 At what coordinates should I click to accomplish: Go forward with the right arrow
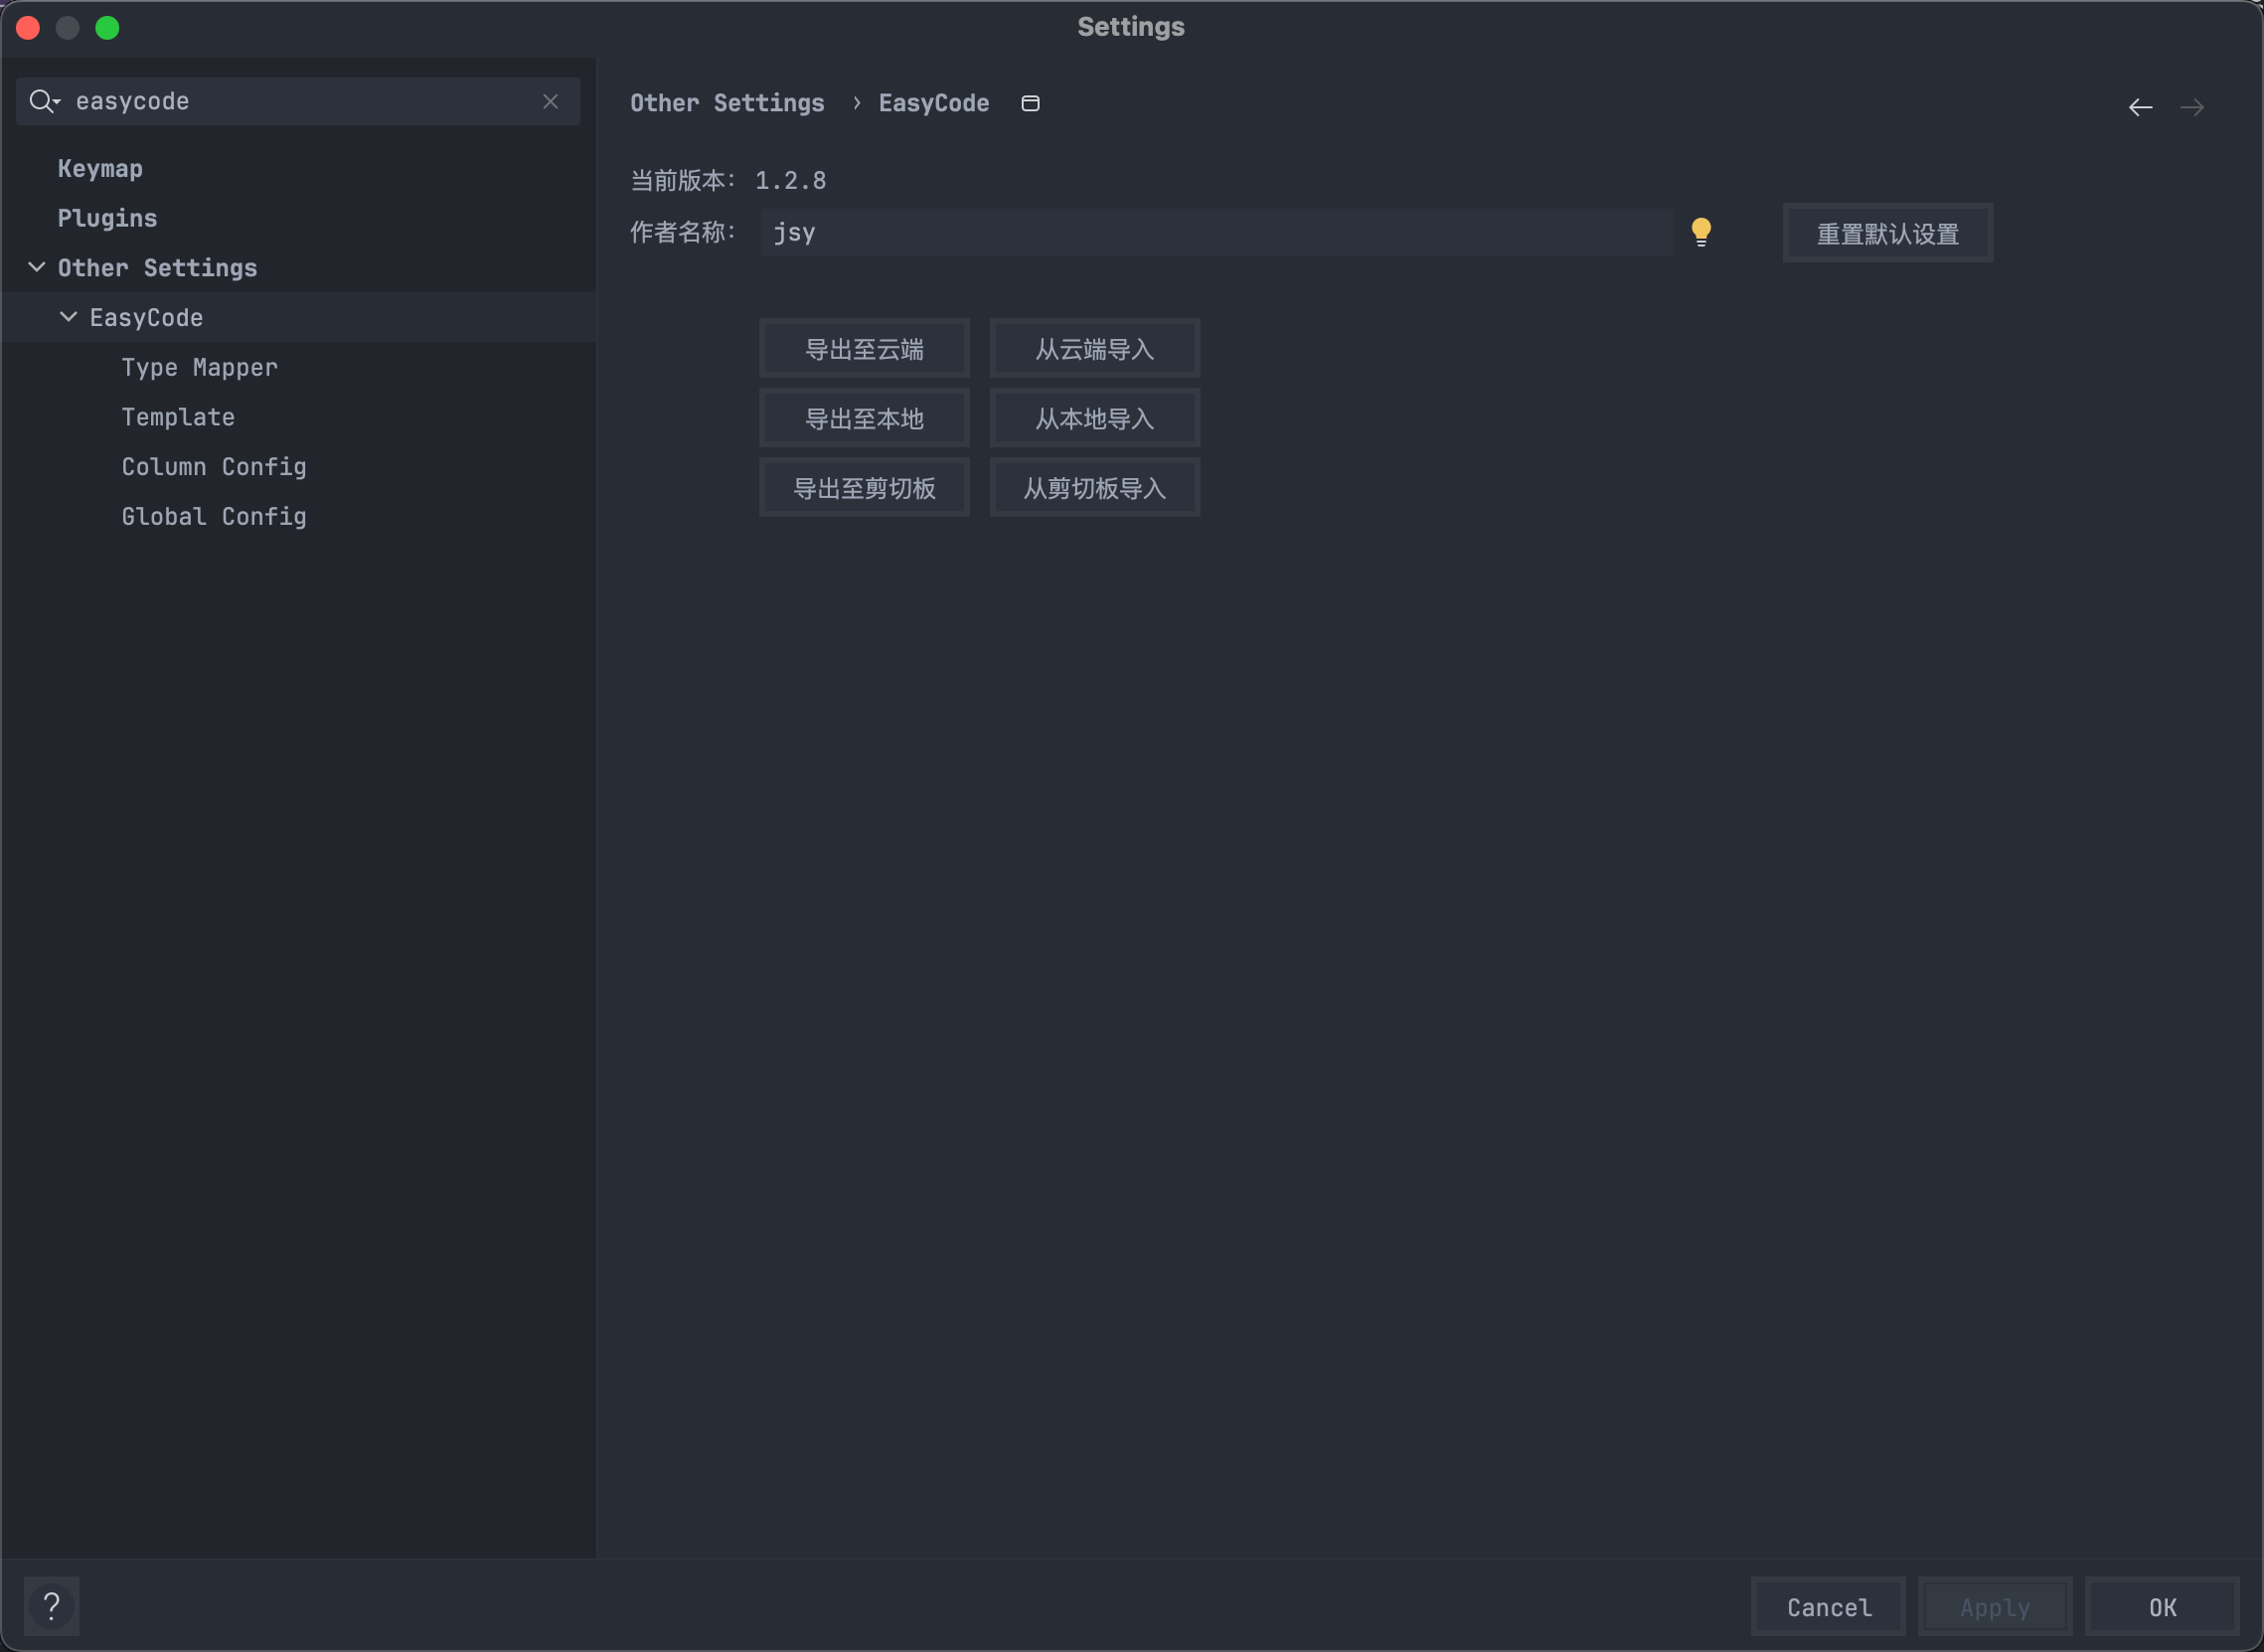click(2192, 107)
